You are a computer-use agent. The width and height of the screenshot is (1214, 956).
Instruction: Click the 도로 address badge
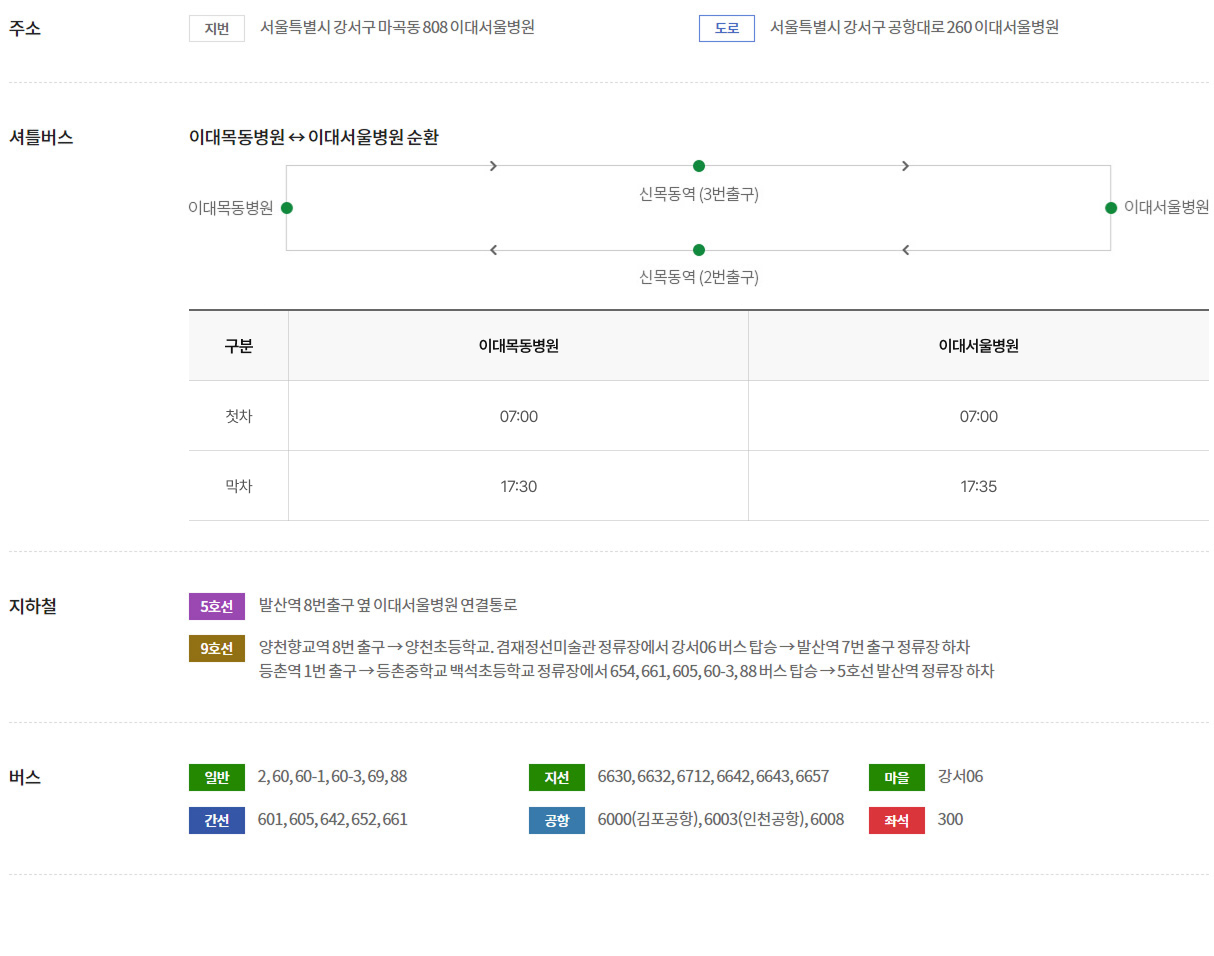pyautogui.click(x=727, y=29)
